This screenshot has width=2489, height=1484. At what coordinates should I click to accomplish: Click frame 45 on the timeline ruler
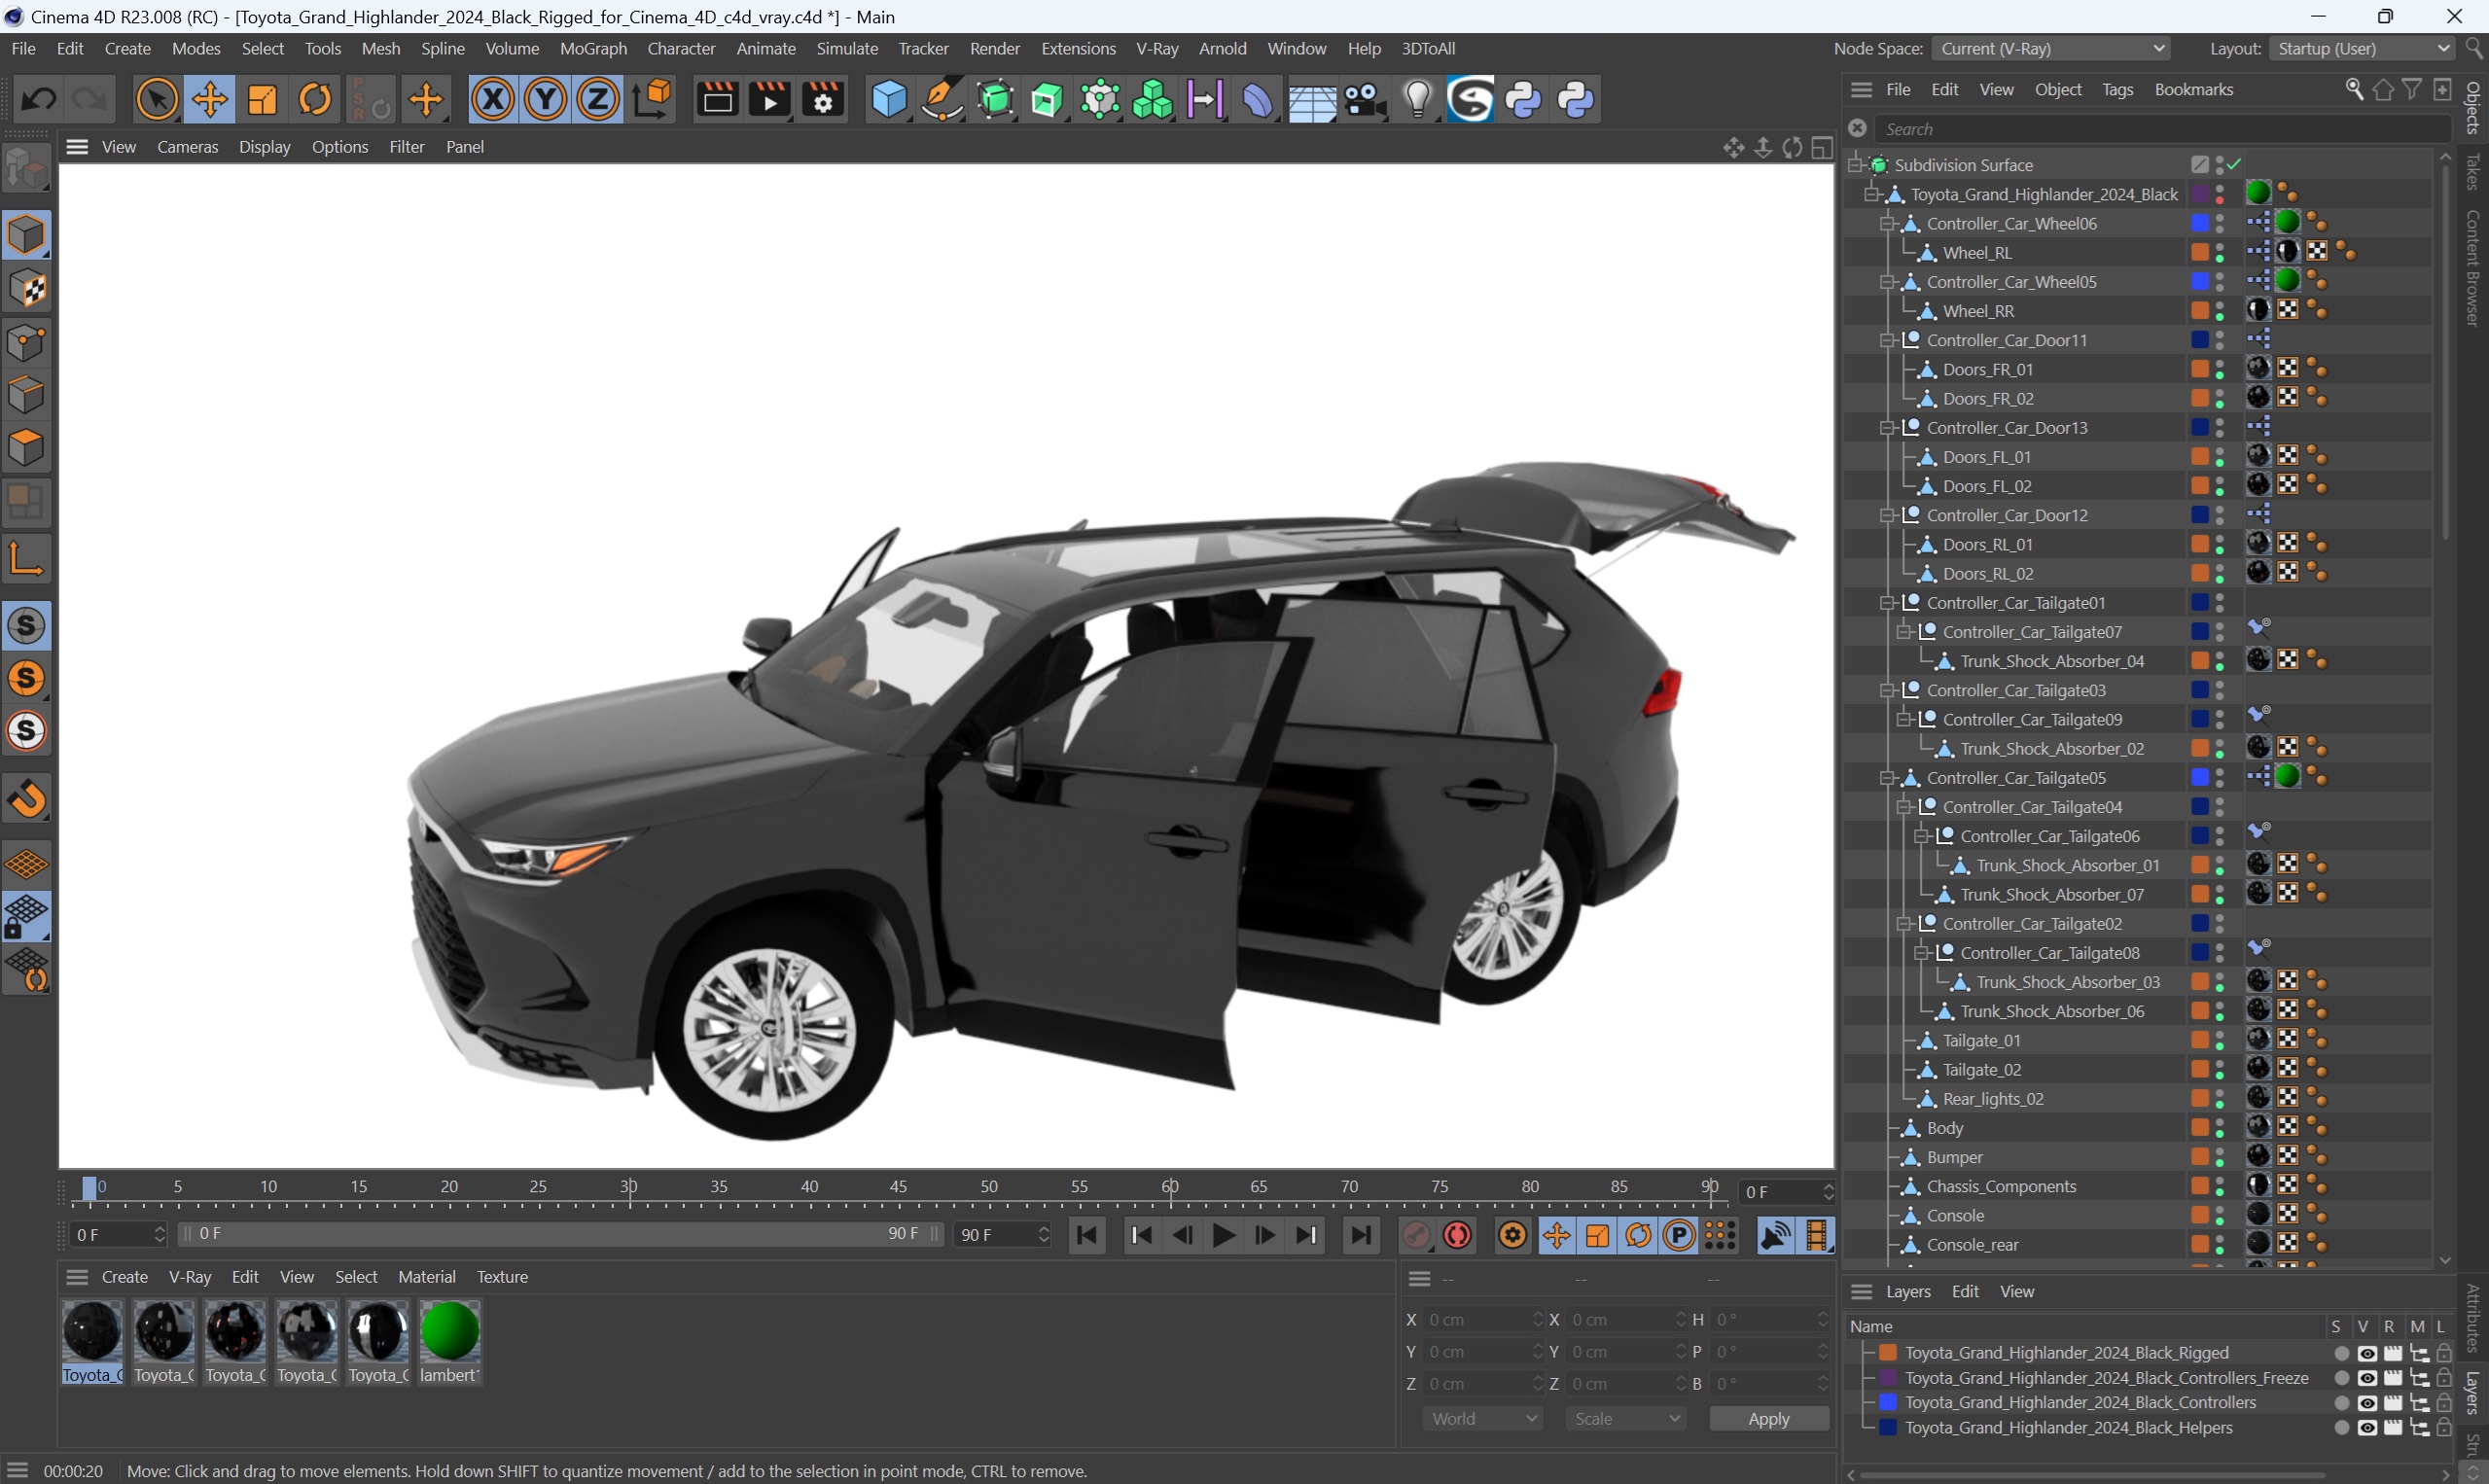[x=898, y=1188]
